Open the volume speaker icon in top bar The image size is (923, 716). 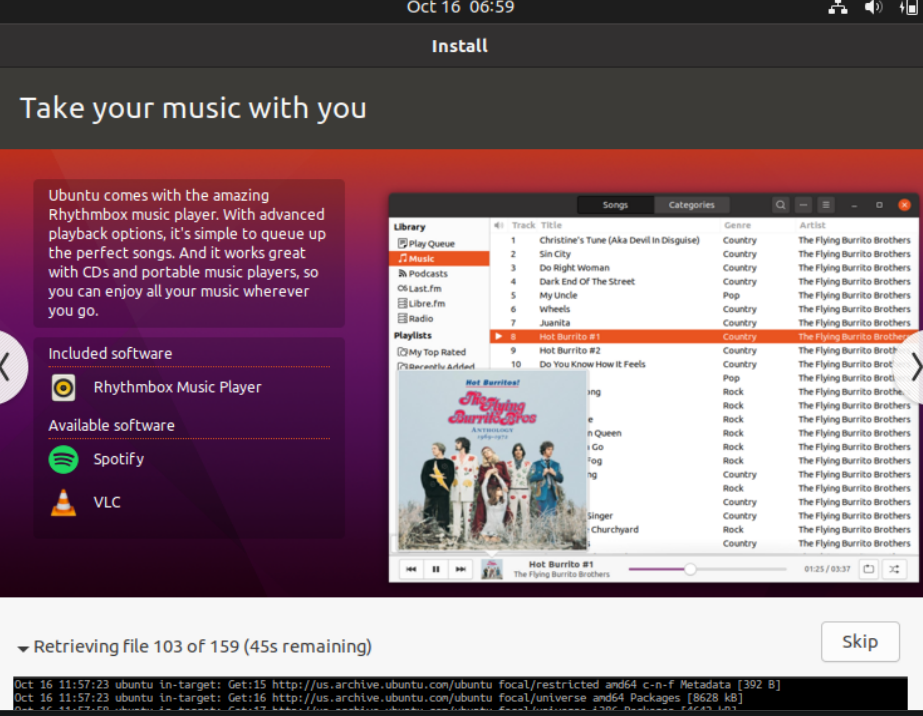click(x=872, y=8)
